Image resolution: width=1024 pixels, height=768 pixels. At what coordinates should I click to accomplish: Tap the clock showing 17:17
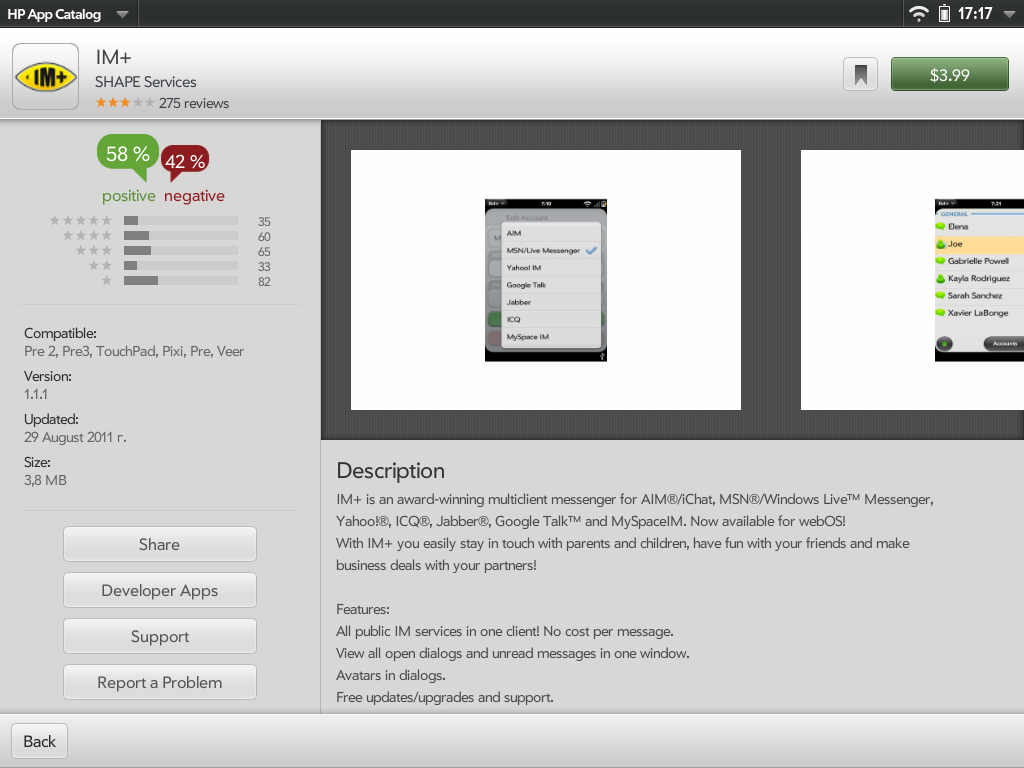pos(975,14)
